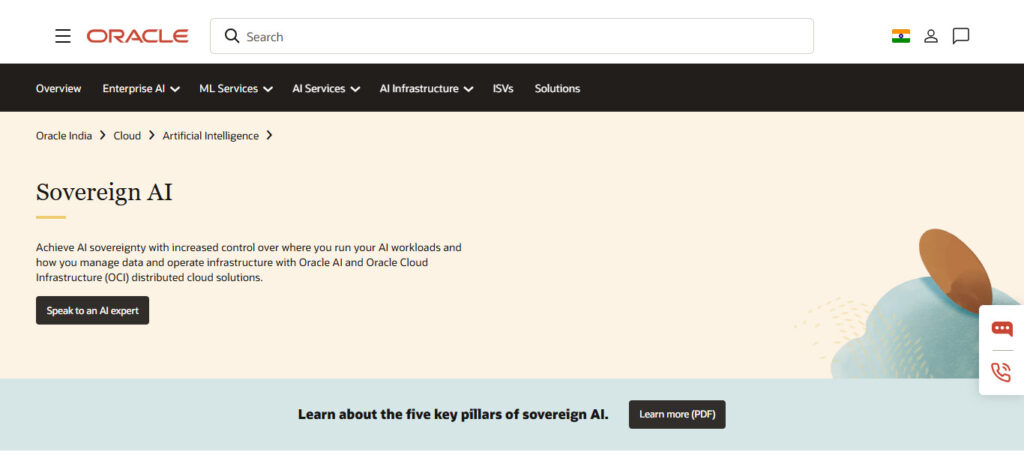Click the Oracle logo

point(137,36)
